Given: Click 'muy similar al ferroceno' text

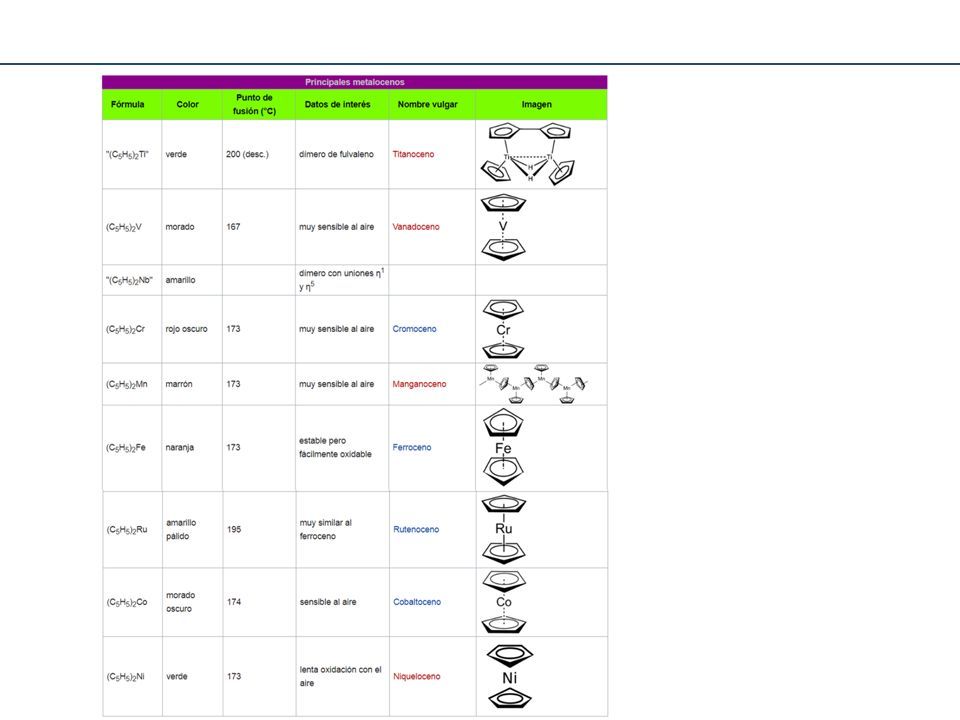Looking at the screenshot, I should tap(326, 529).
